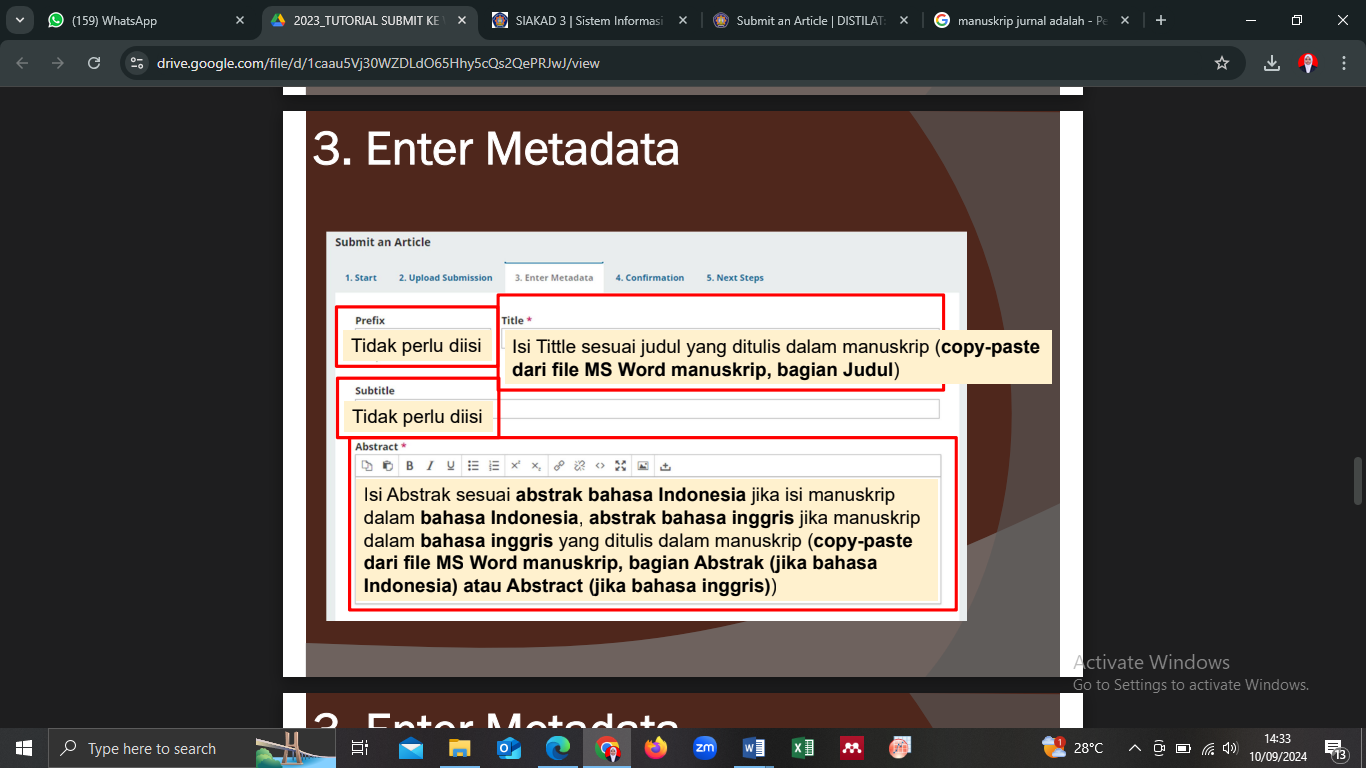Open Firefox from the taskbar
Screen dimensions: 1366x768
click(x=656, y=748)
